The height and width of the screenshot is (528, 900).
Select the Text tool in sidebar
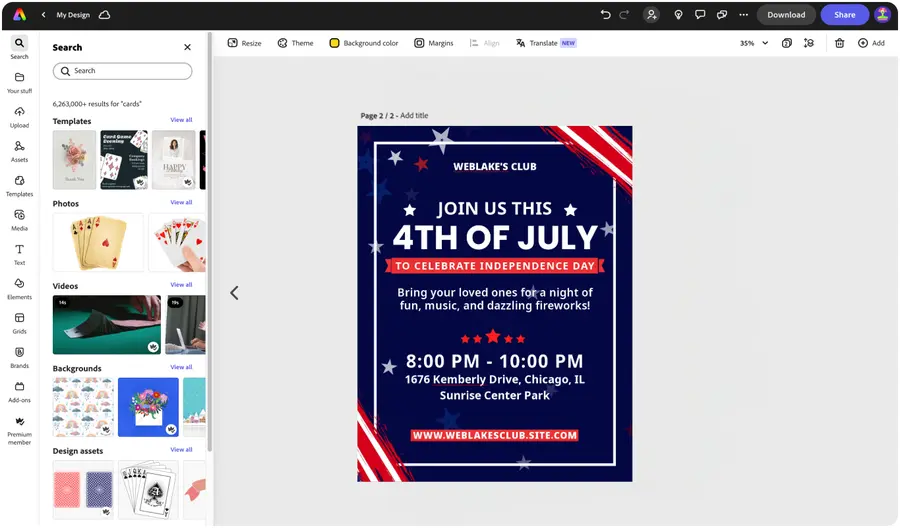20,254
